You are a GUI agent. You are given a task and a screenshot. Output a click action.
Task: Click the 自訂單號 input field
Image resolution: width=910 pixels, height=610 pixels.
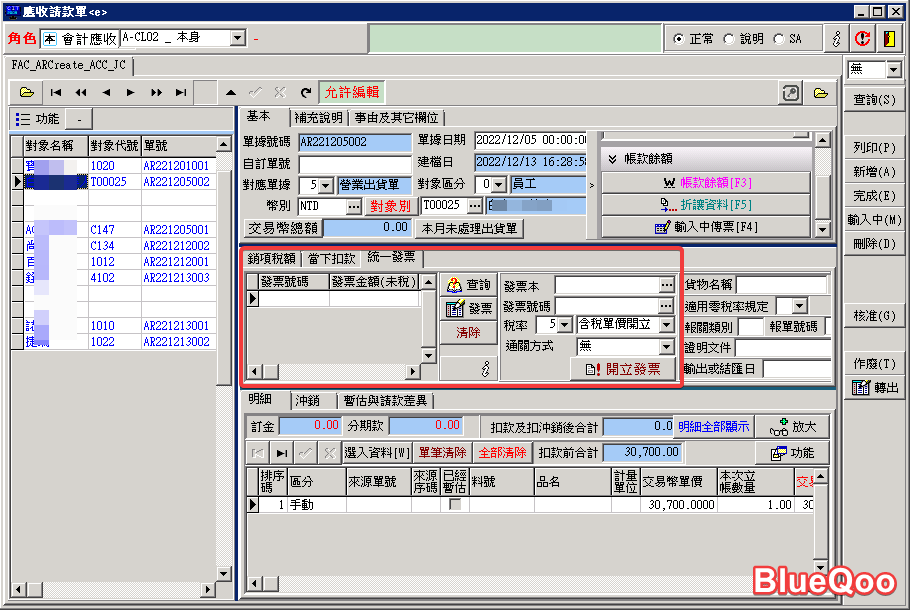click(354, 163)
